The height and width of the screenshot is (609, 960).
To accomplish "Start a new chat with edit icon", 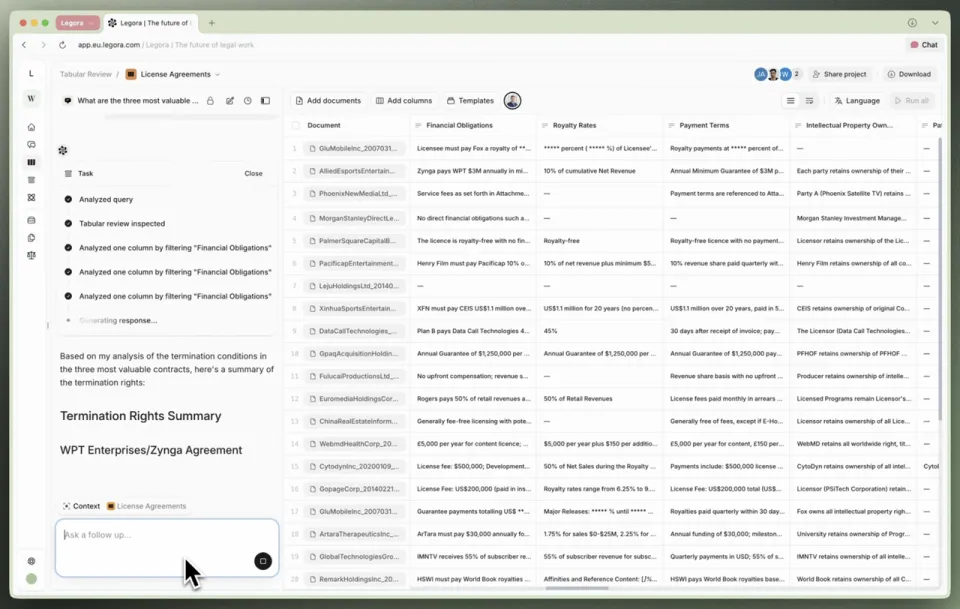I will coord(230,101).
